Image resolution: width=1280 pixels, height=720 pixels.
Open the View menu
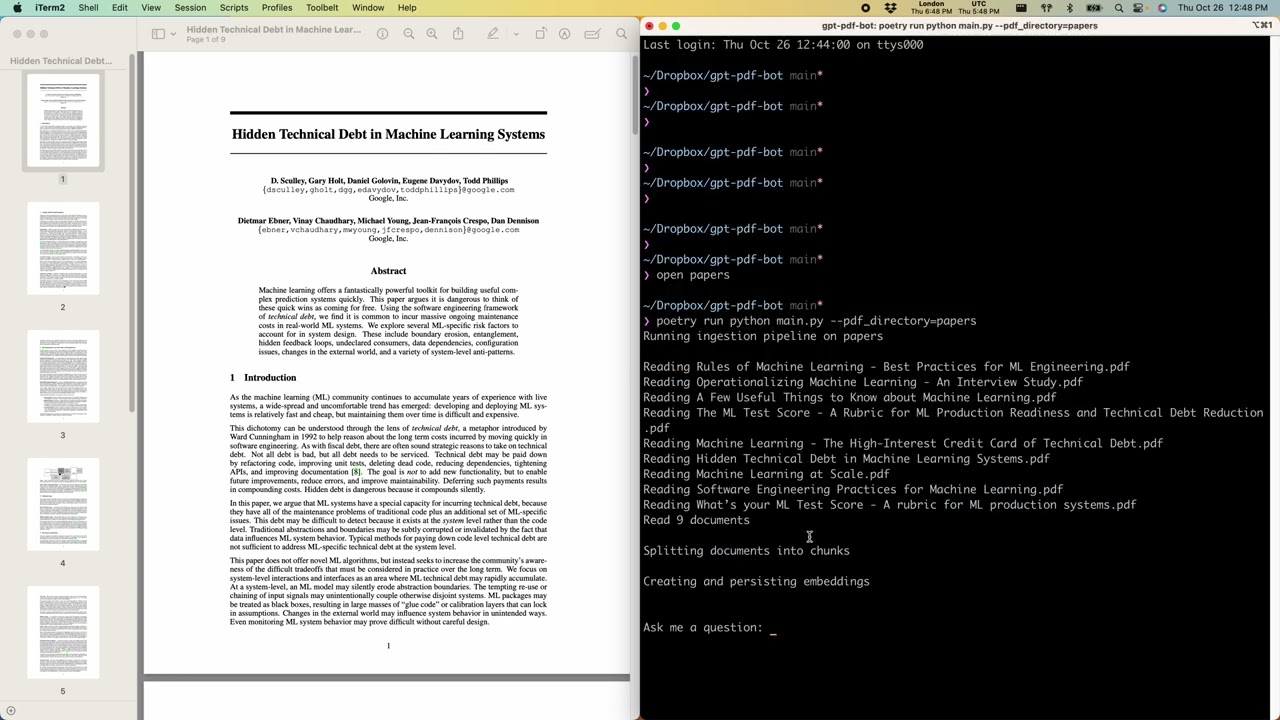pos(151,8)
